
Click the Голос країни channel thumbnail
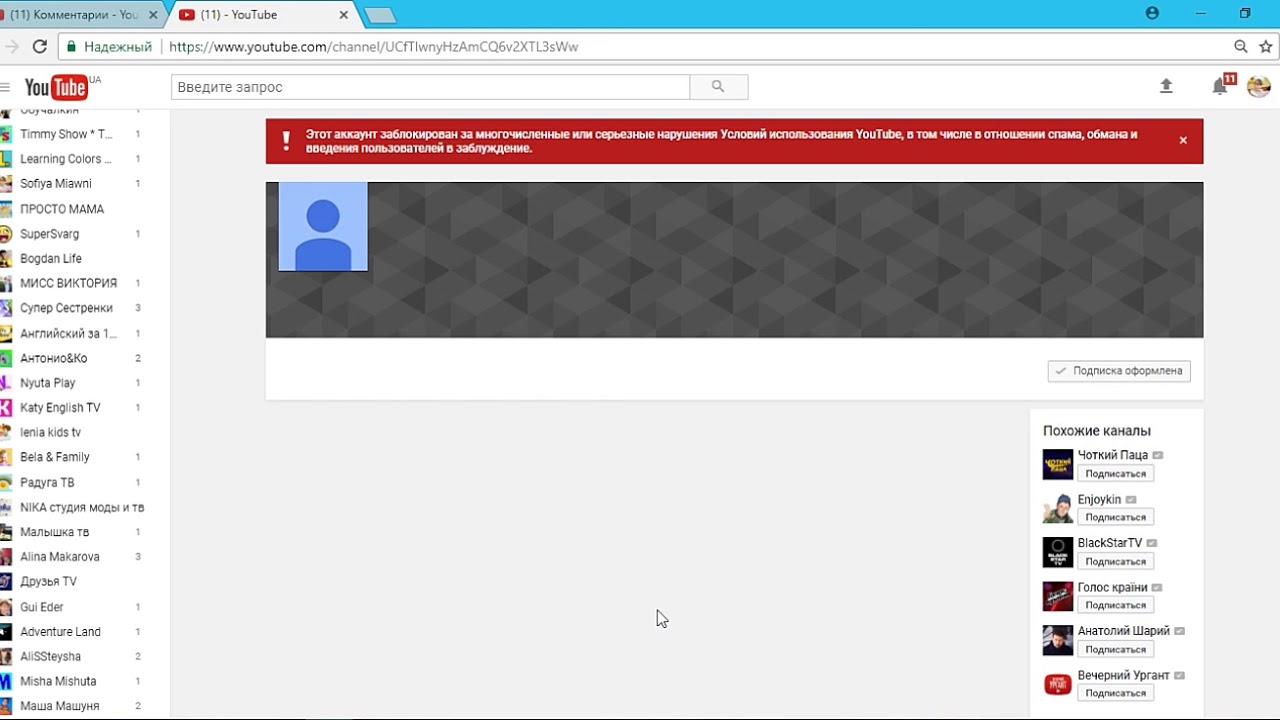[1058, 596]
